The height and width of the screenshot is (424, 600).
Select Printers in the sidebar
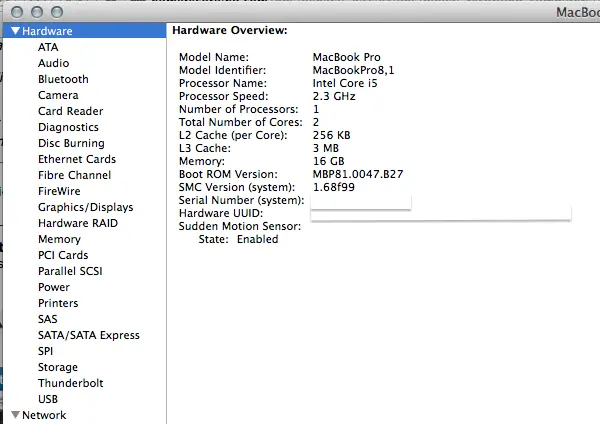click(58, 303)
